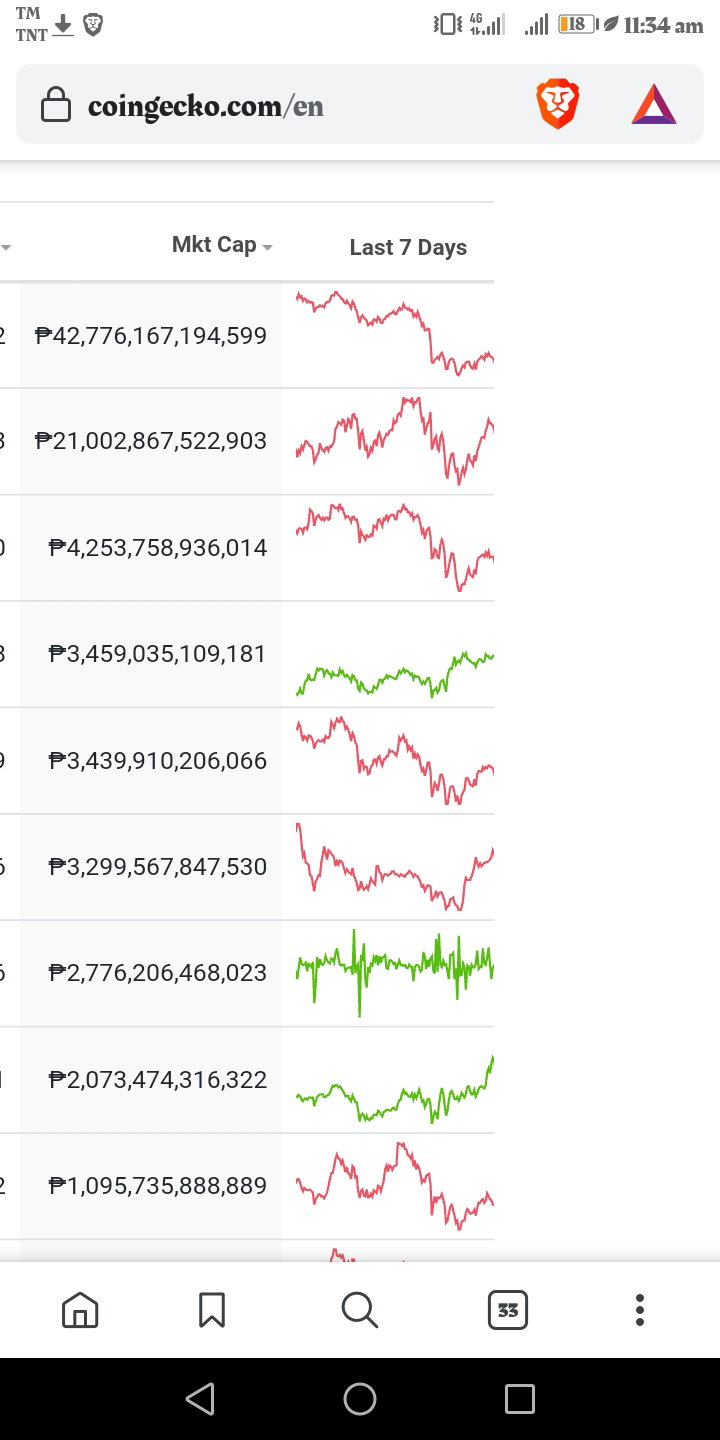The height and width of the screenshot is (1440, 720).
Task: Tap the Brave Rewards triangle icon
Action: (x=654, y=105)
